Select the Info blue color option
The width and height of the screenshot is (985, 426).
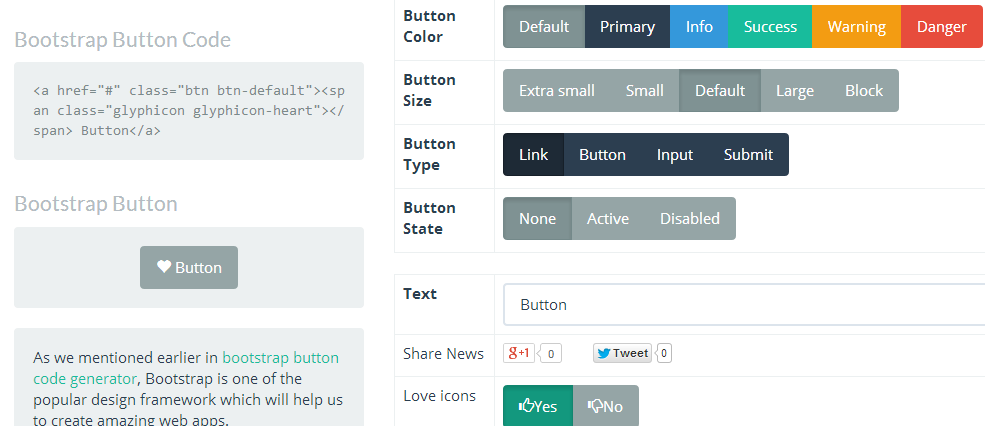click(x=699, y=27)
